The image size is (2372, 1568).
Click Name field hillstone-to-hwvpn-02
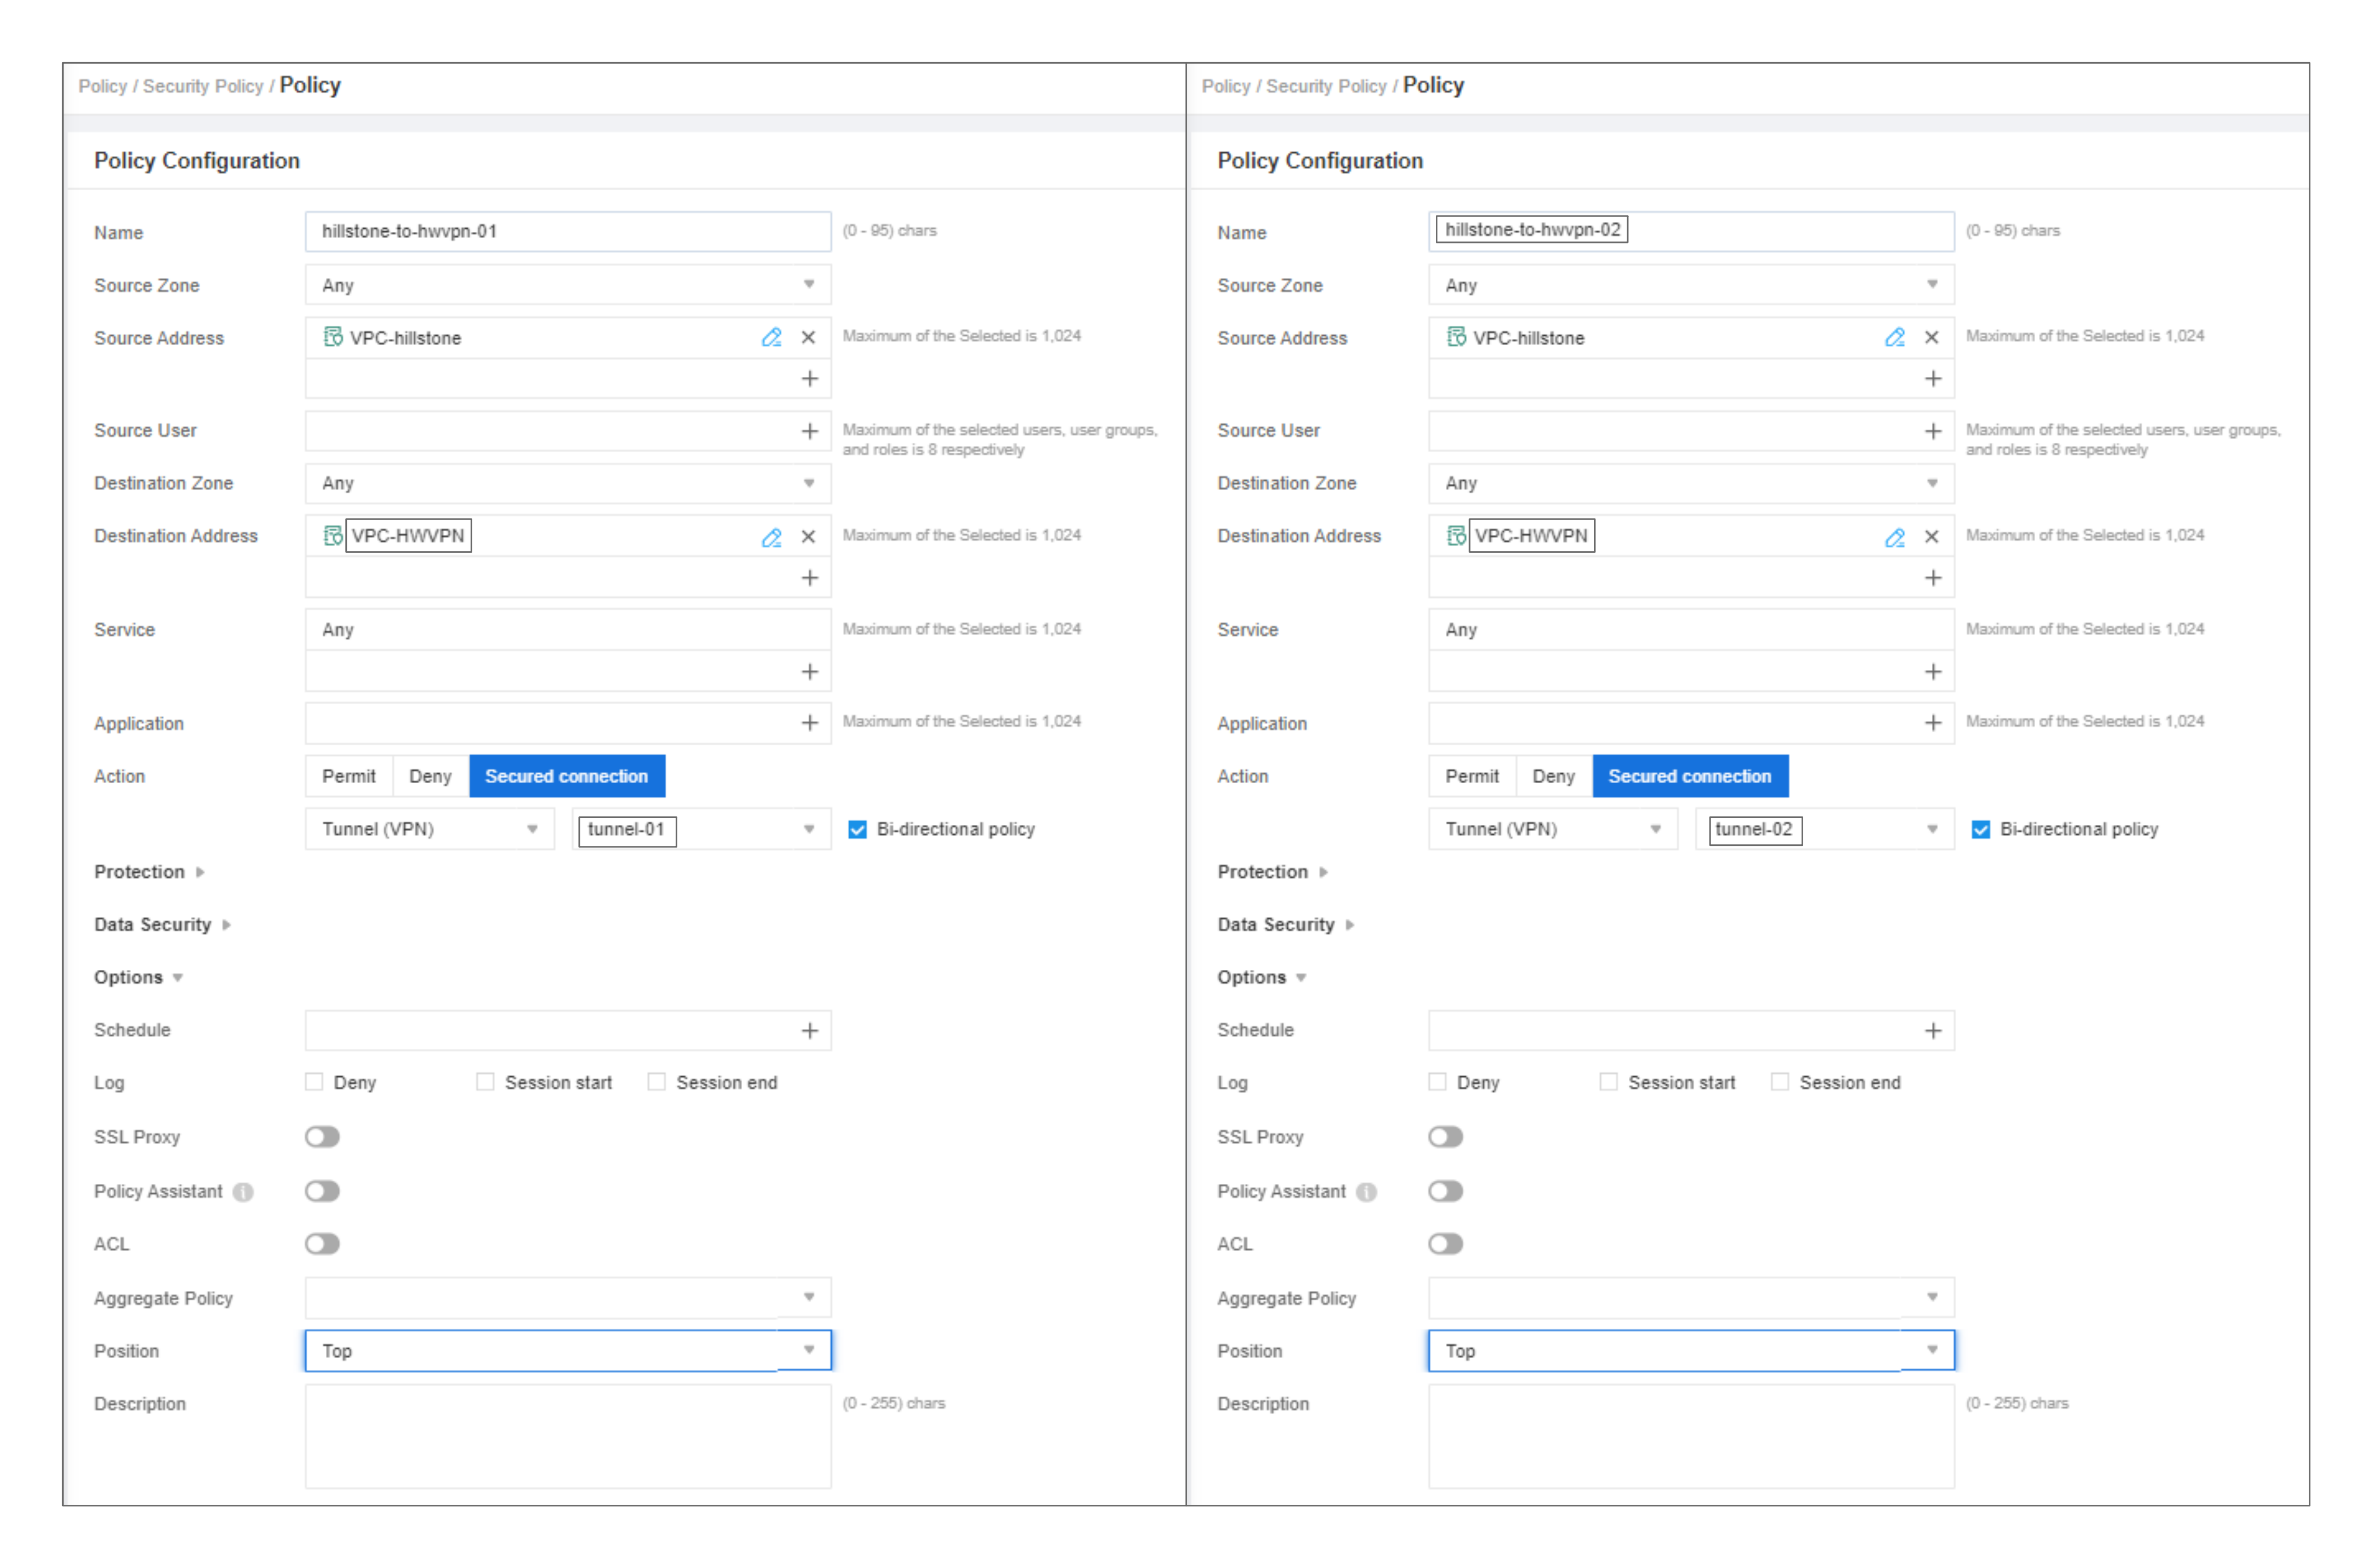[1691, 232]
